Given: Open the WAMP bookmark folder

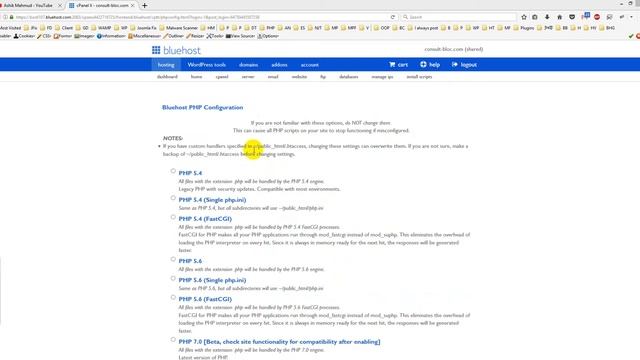Looking at the screenshot, I should pyautogui.click(x=101, y=28).
